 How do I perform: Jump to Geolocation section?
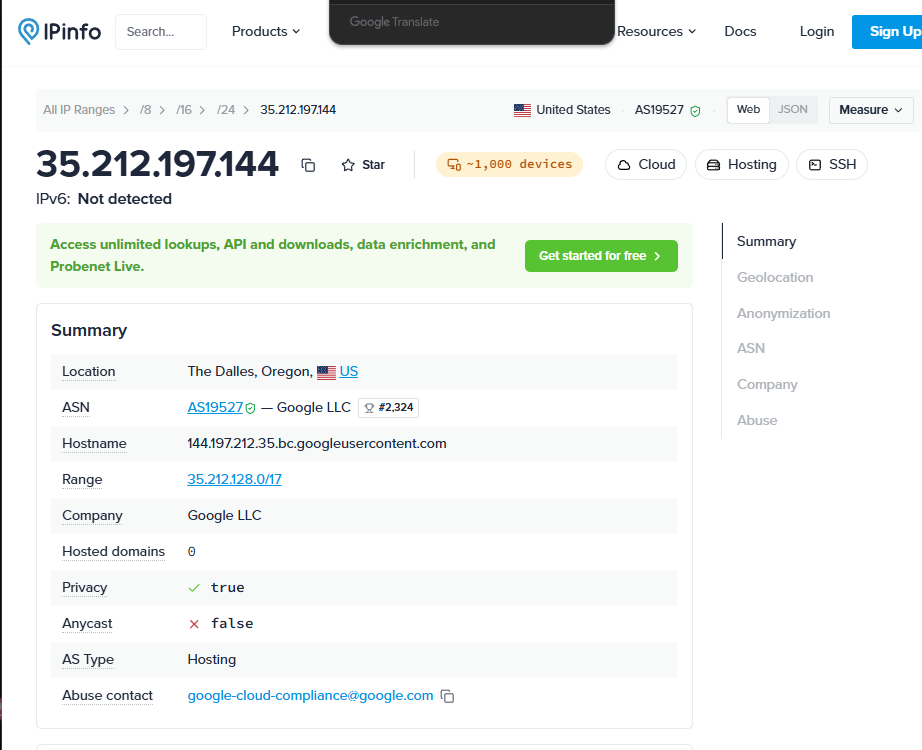click(x=775, y=278)
